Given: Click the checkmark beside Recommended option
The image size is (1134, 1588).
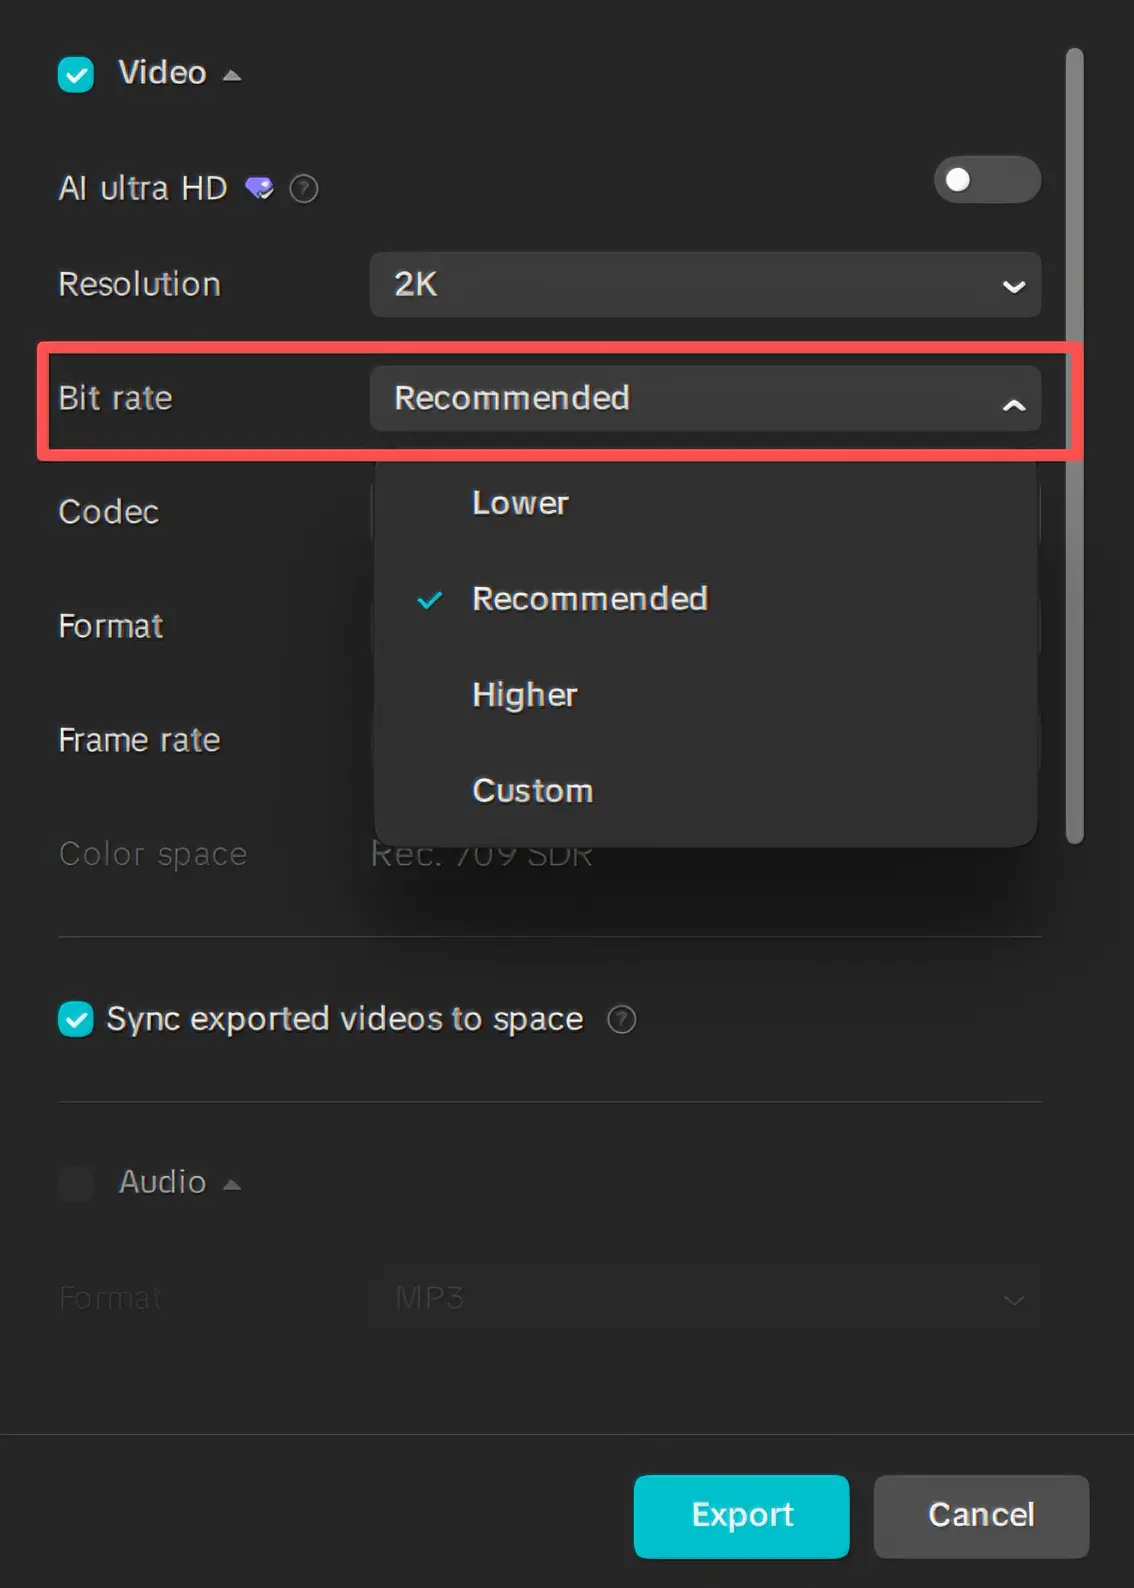Looking at the screenshot, I should coord(429,601).
